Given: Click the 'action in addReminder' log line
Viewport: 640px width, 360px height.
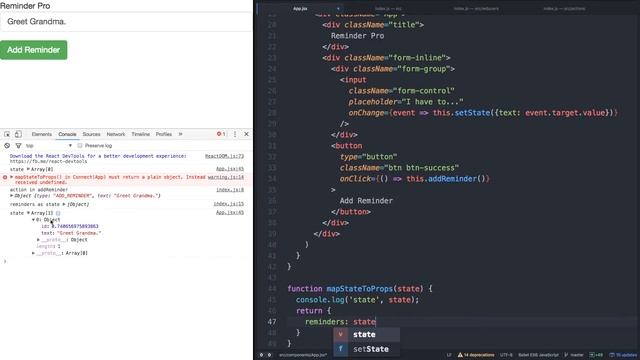Looking at the screenshot, I should (39, 190).
